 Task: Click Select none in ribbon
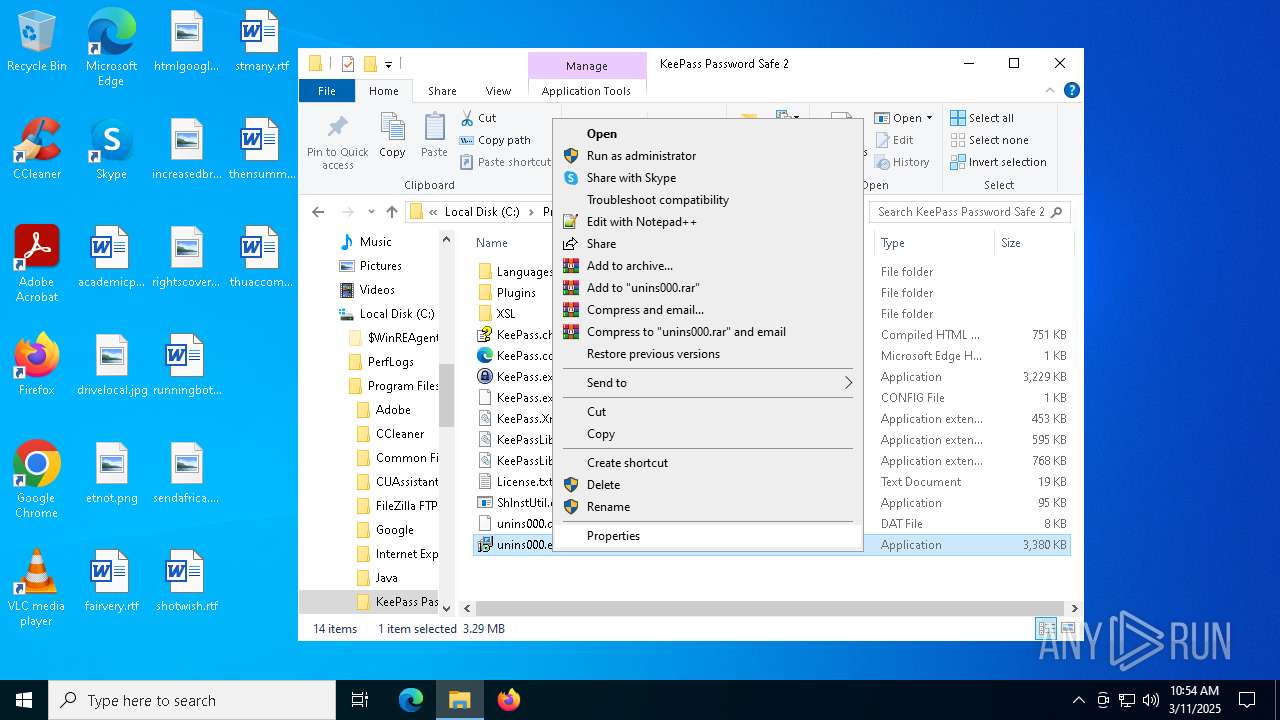(x=989, y=140)
